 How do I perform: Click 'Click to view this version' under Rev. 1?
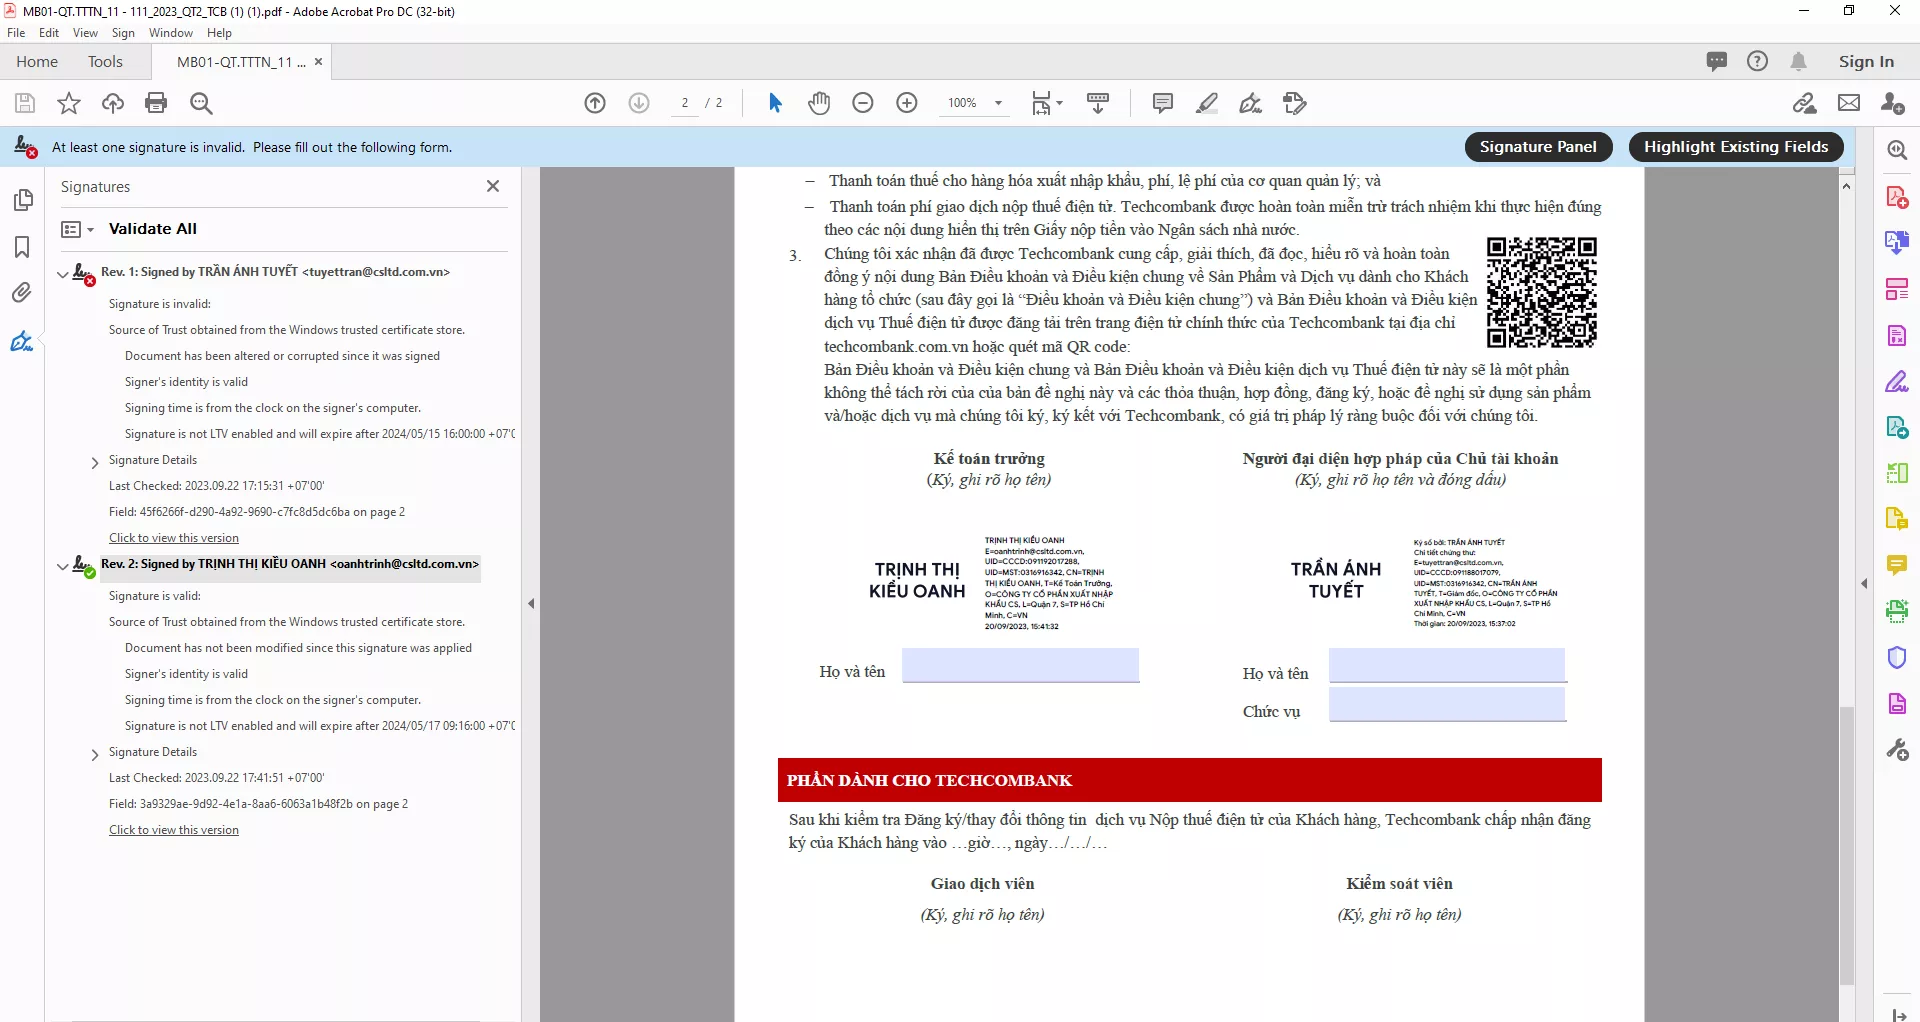tap(174, 538)
